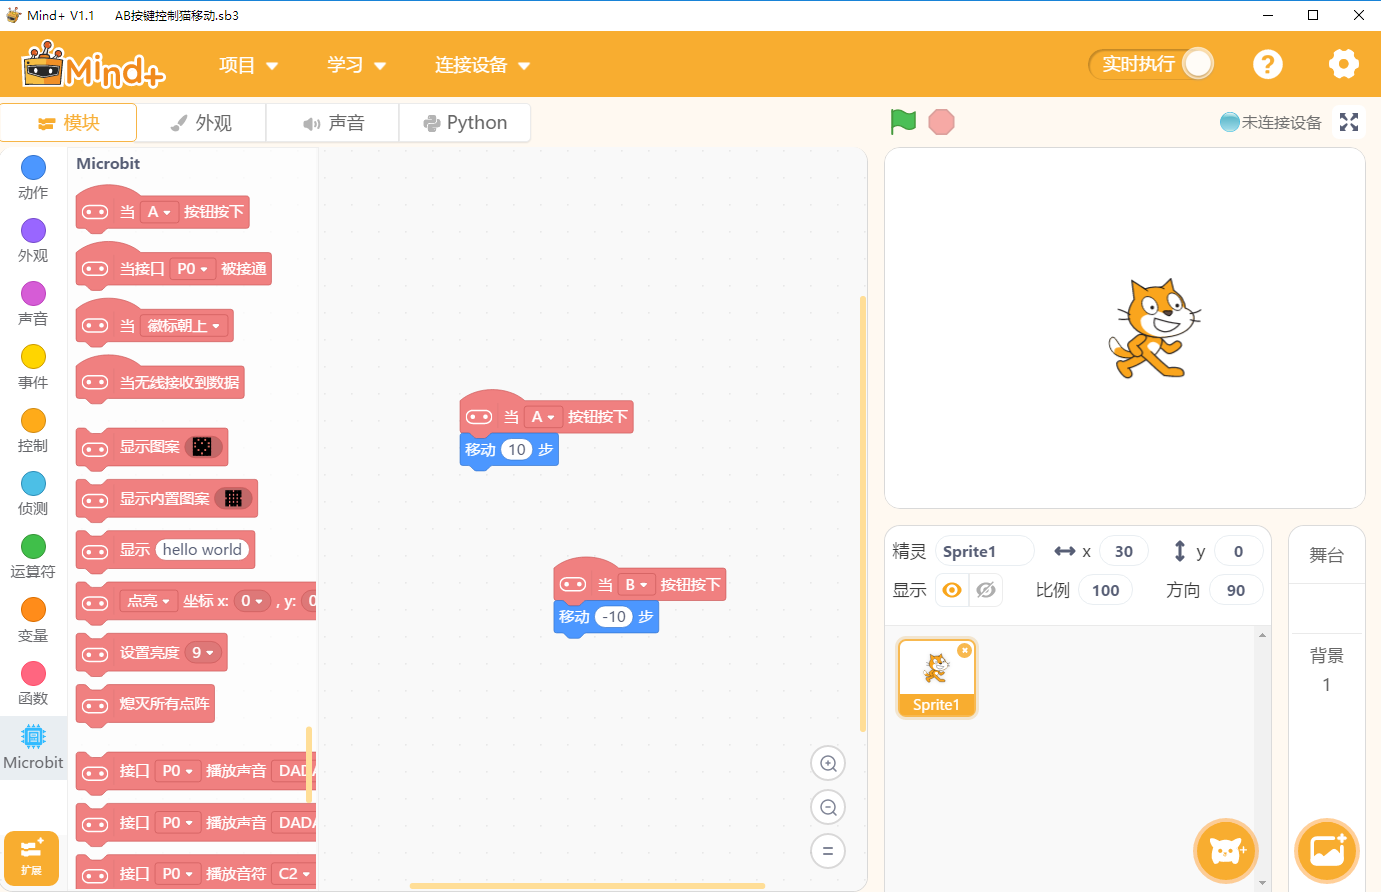The width and height of the screenshot is (1381, 892).
Task: Click the workspace vertical scrollbar
Action: 862,514
